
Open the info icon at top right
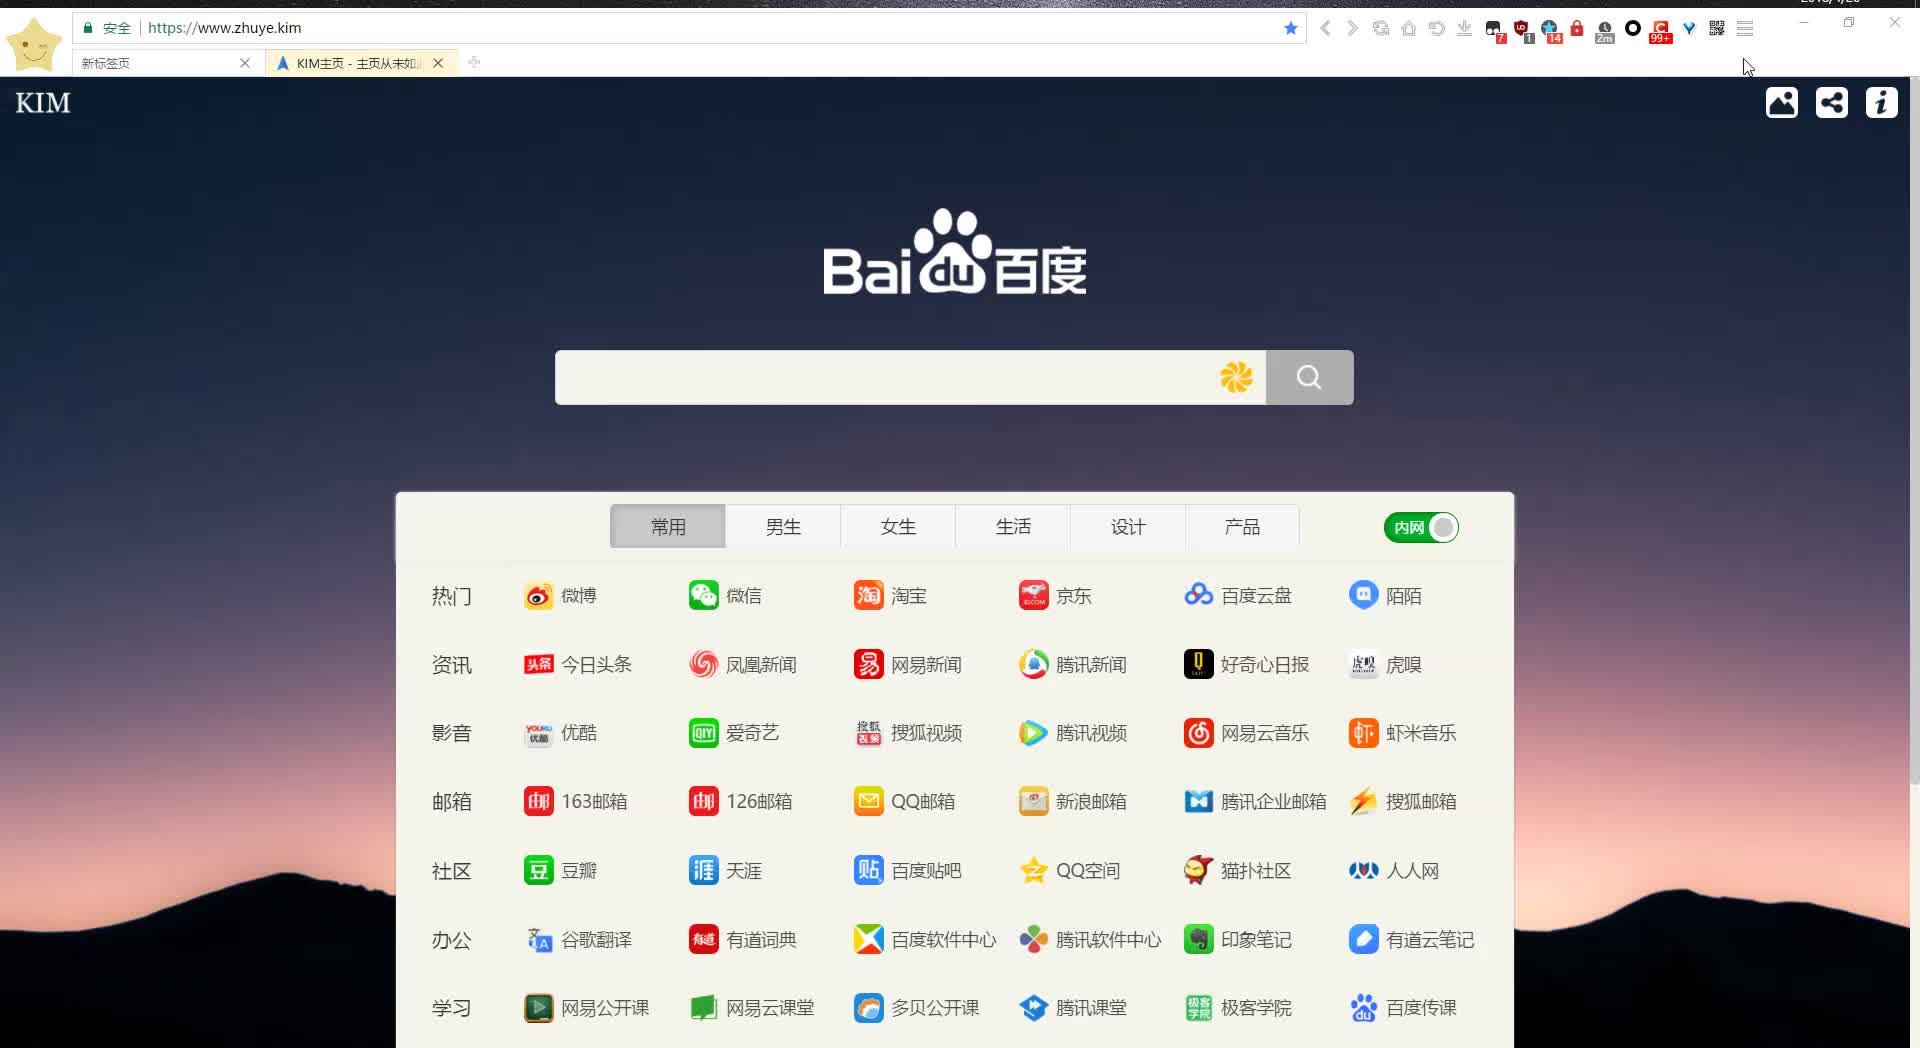1881,102
